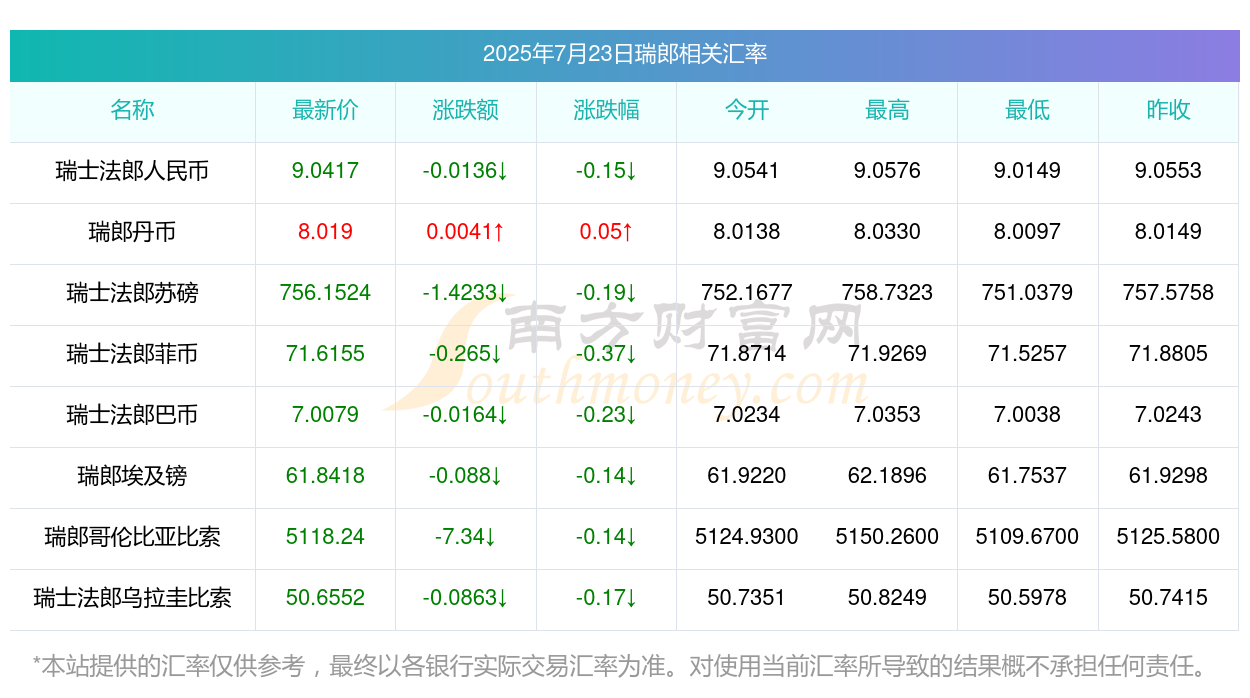
Task: Click change percent -0.23↓
Action: 606,415
